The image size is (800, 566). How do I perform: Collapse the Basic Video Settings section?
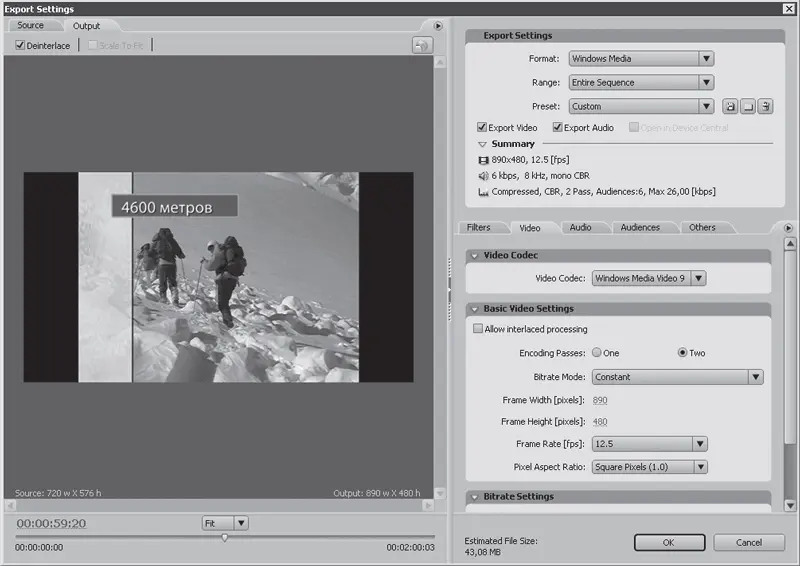(x=474, y=309)
